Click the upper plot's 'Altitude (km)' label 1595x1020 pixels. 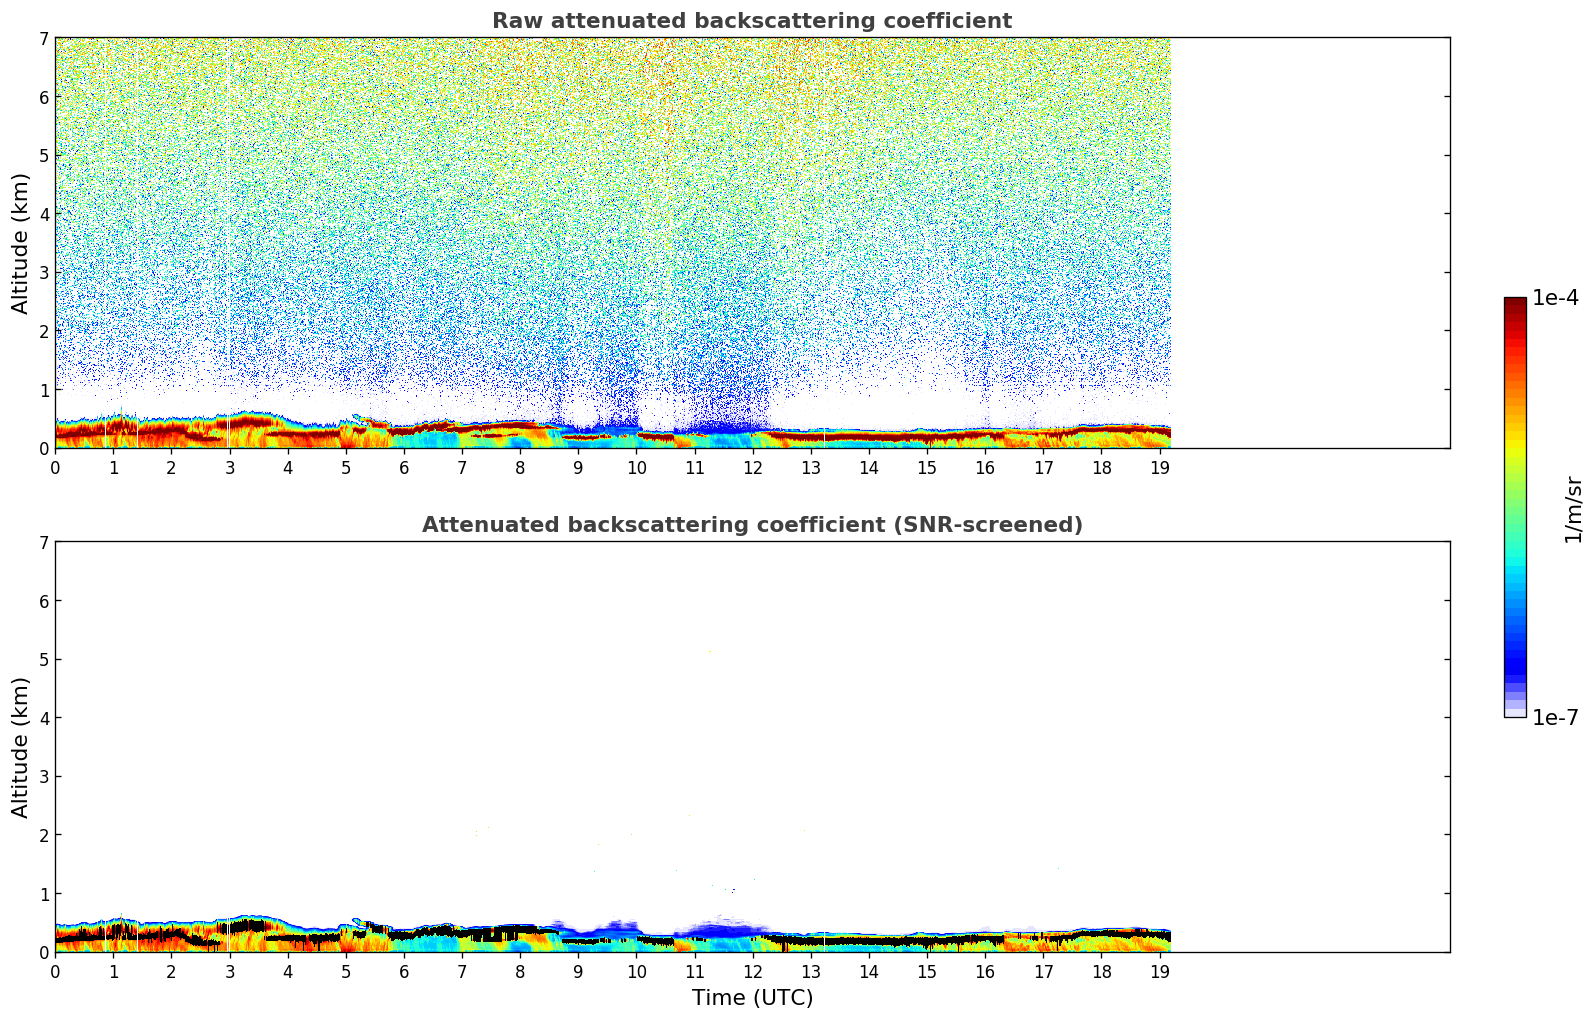point(21,243)
